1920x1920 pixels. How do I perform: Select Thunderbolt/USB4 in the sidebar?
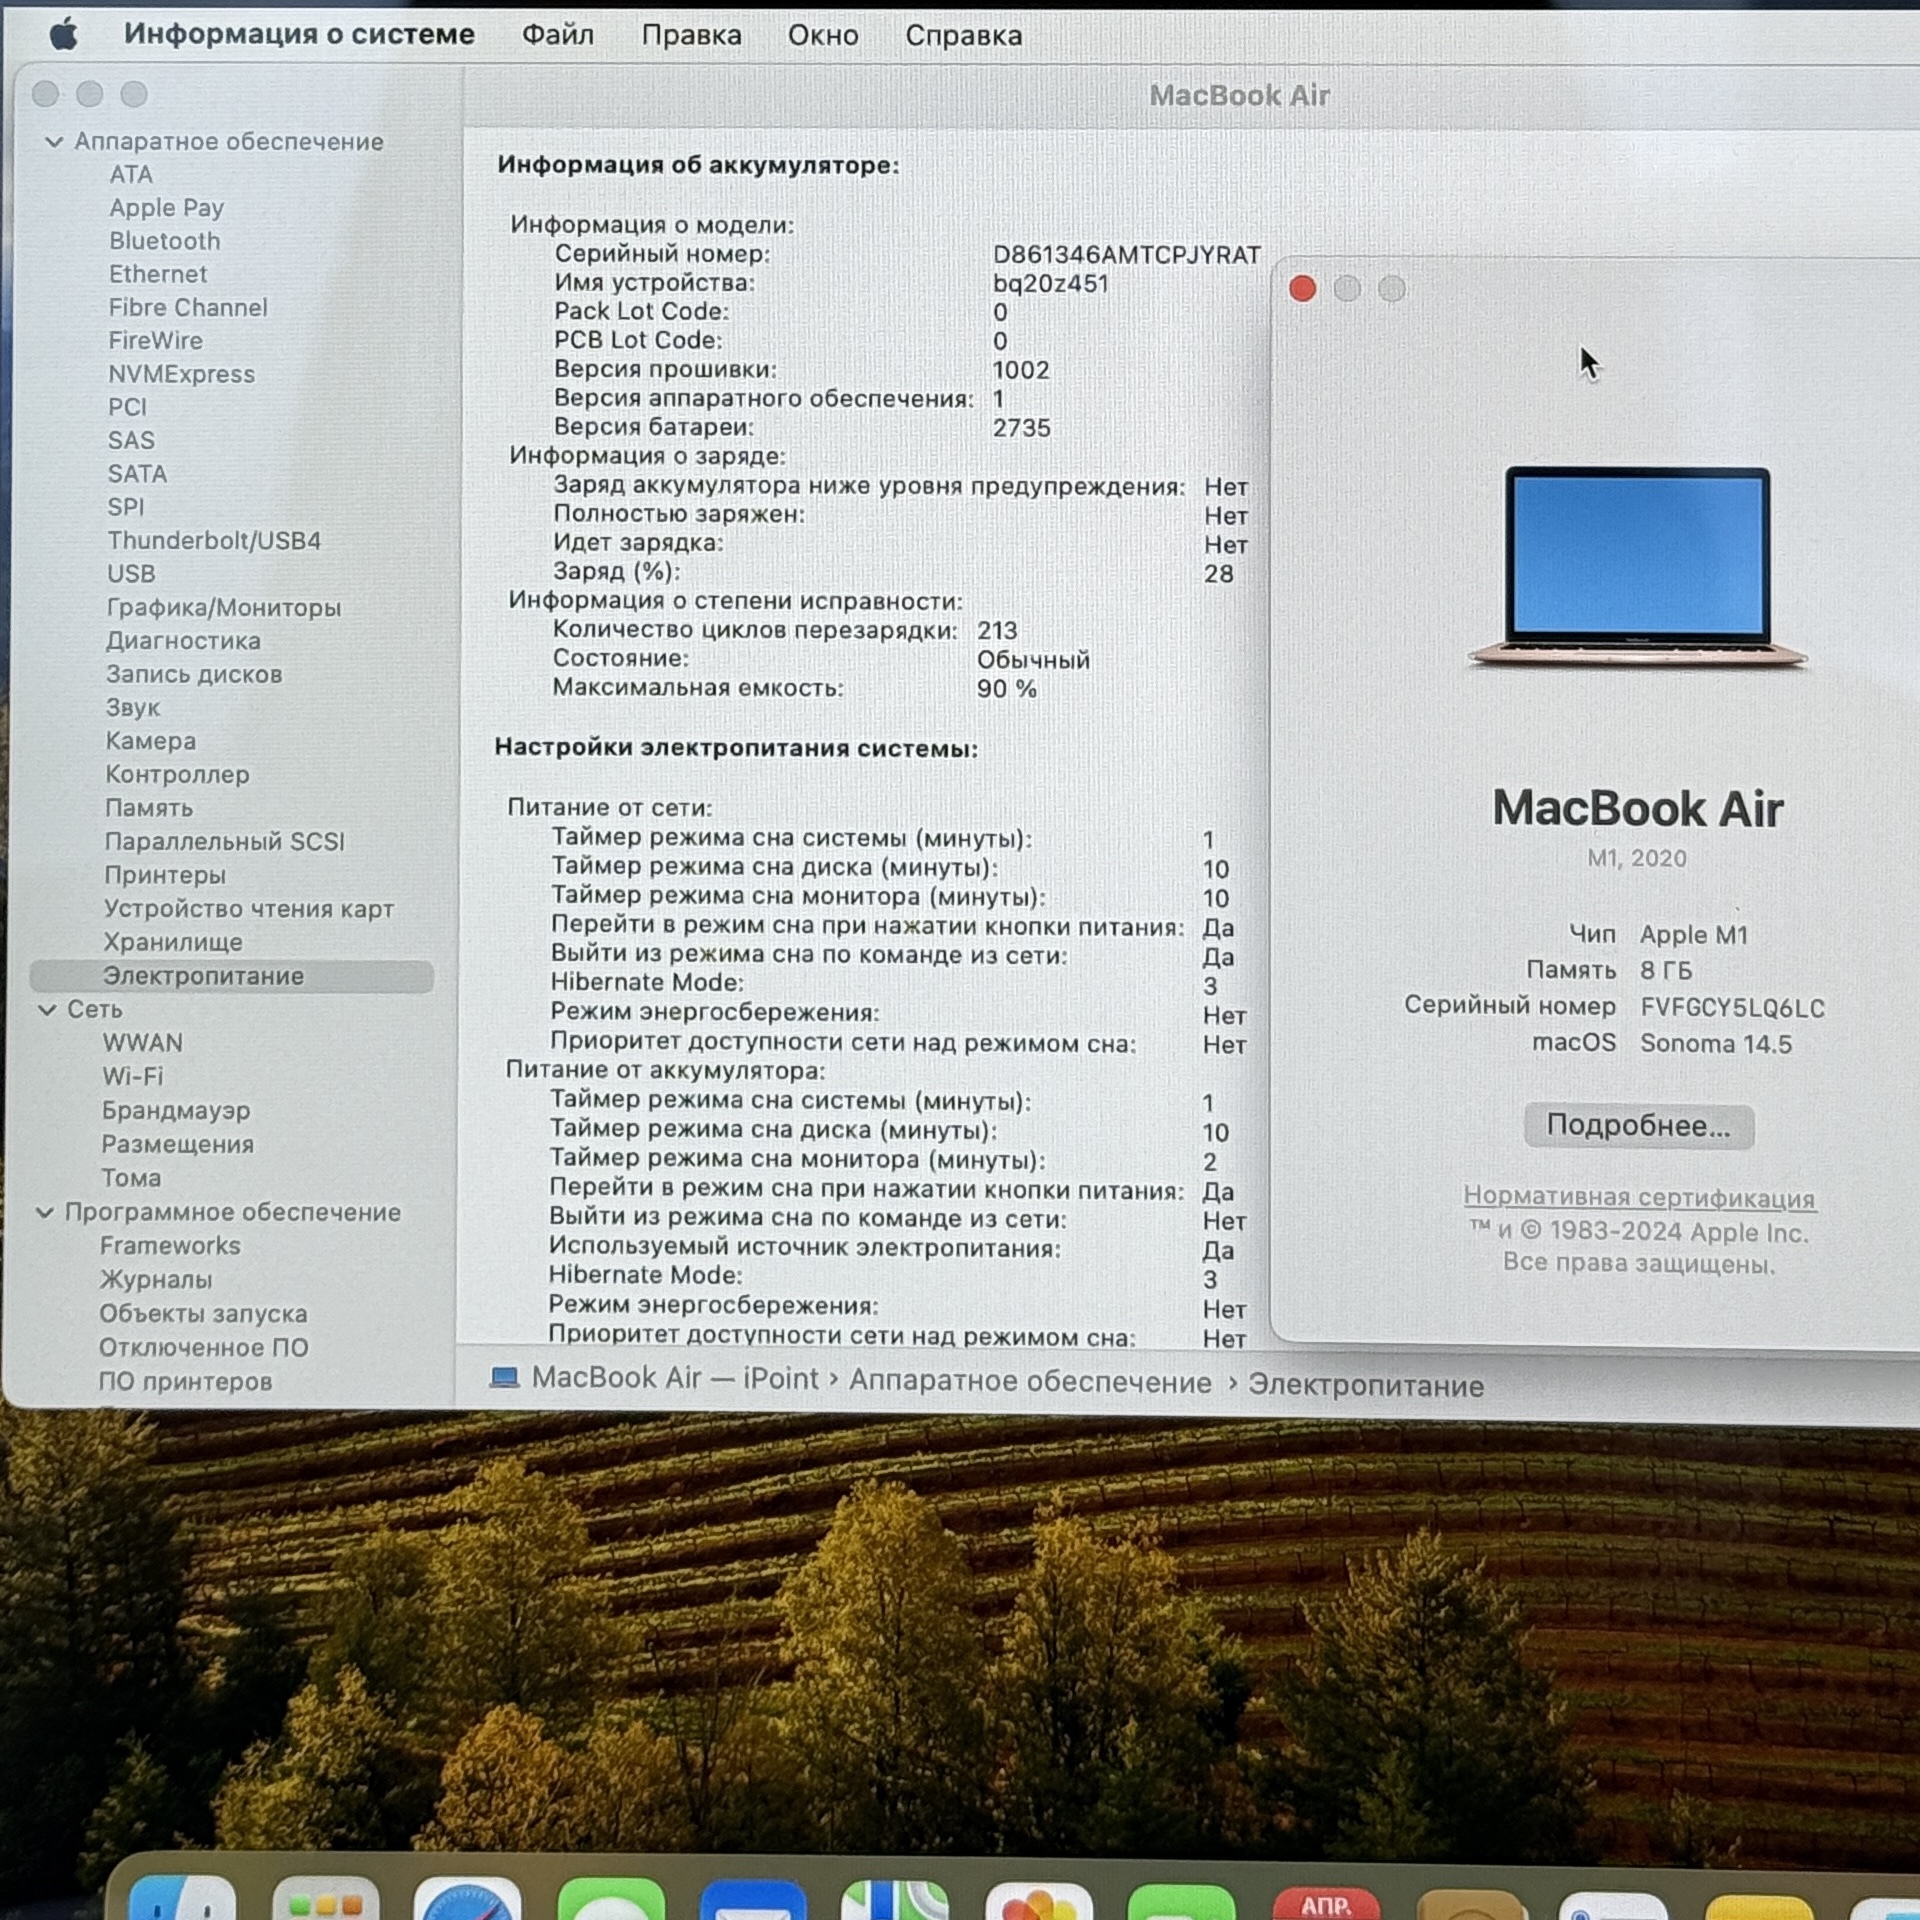pos(214,541)
